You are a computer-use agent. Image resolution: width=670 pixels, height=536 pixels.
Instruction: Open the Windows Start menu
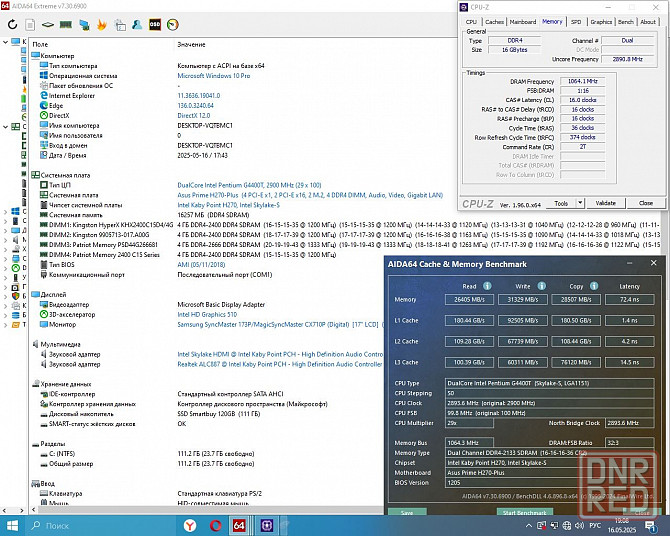point(12,525)
